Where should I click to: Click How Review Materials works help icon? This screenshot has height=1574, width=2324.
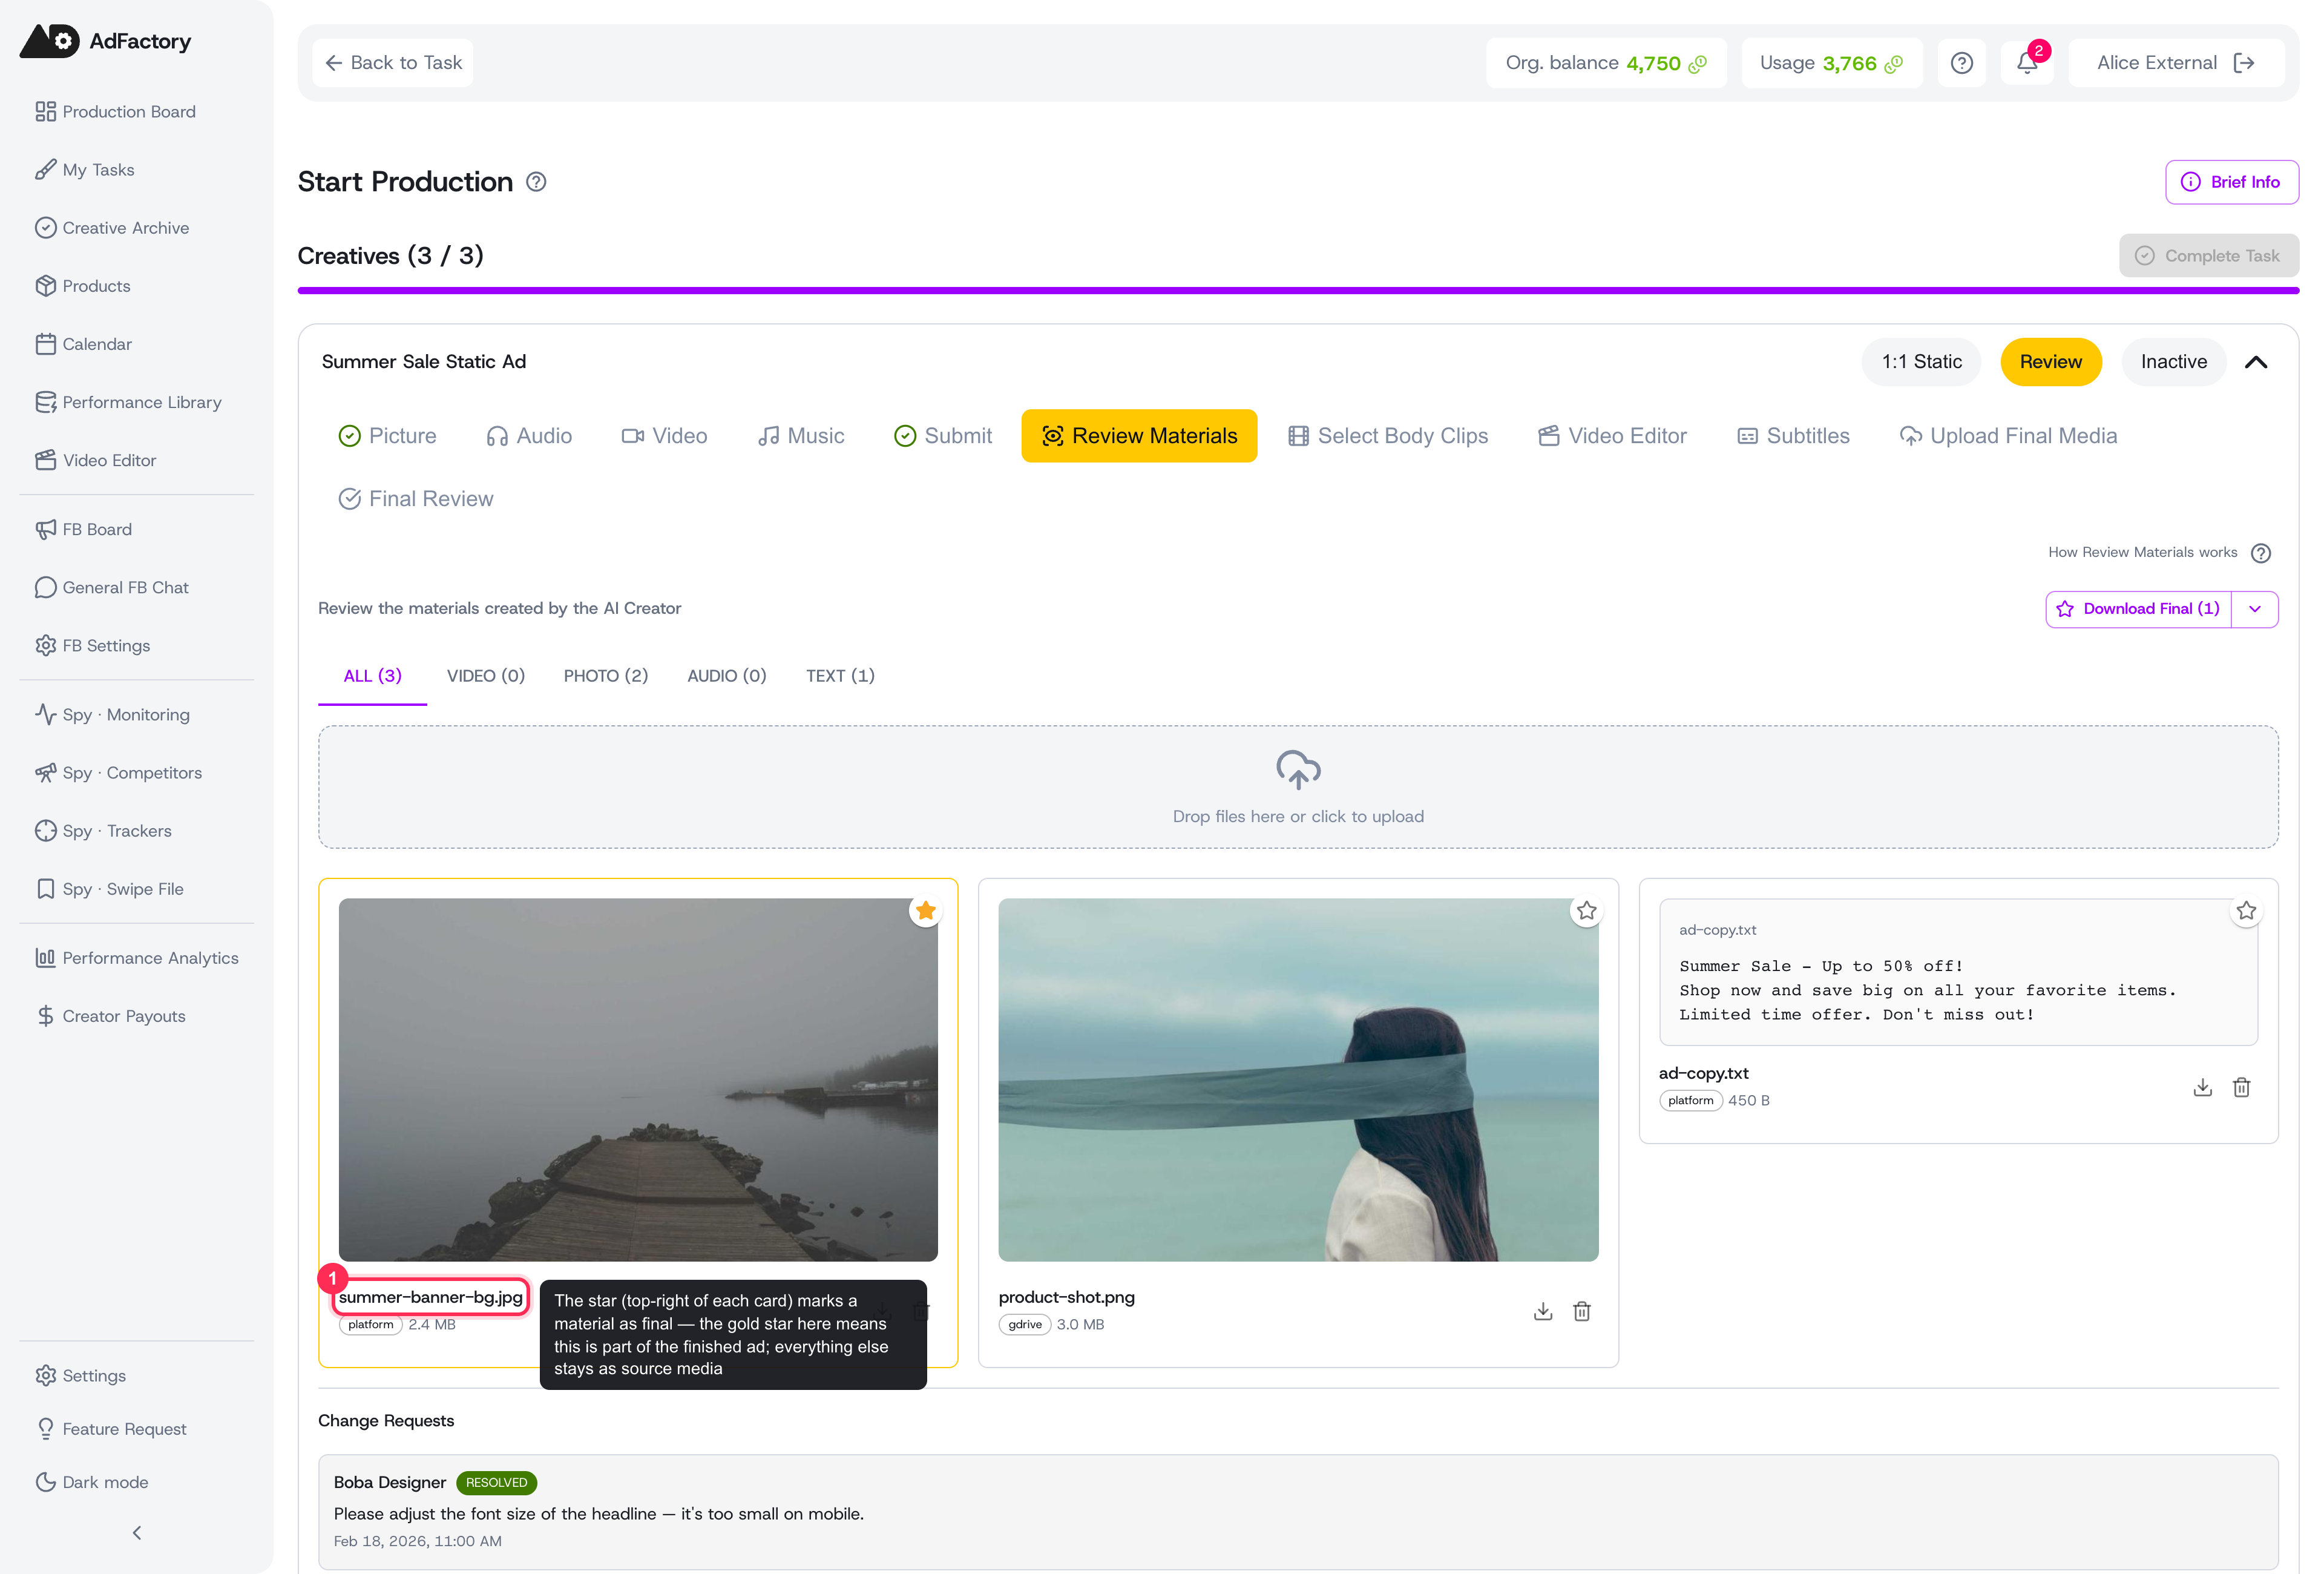[x=2261, y=553]
